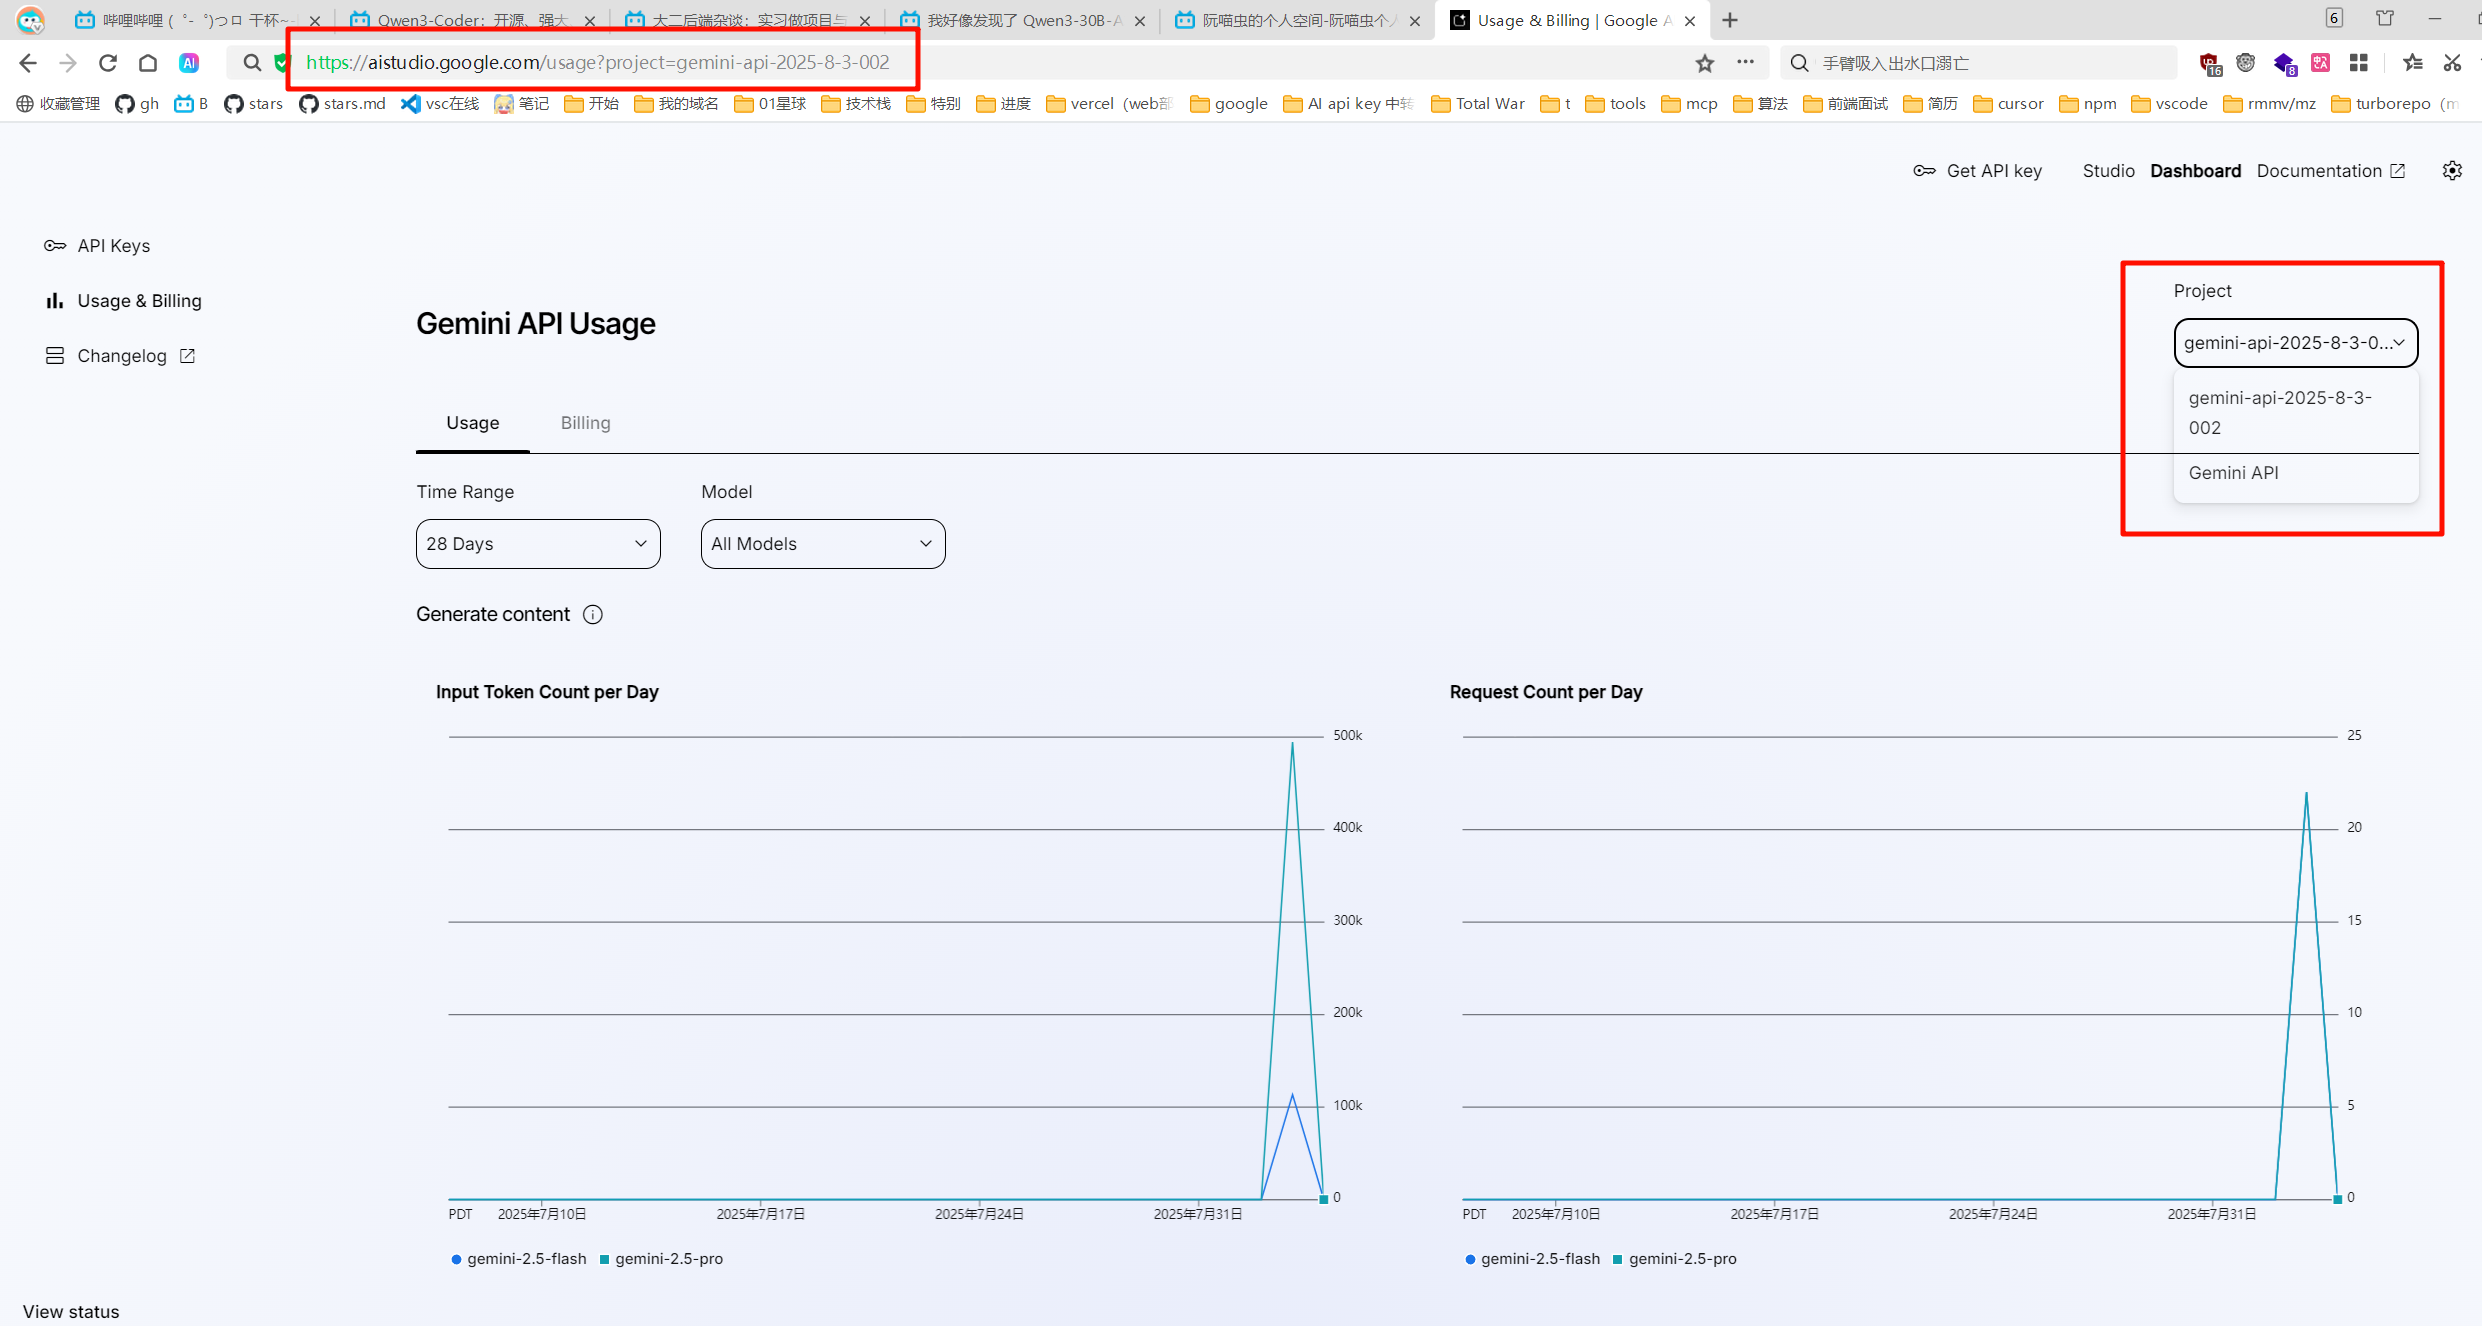Image resolution: width=2482 pixels, height=1326 pixels.
Task: Click the info icon beside Generate content
Action: (x=593, y=615)
